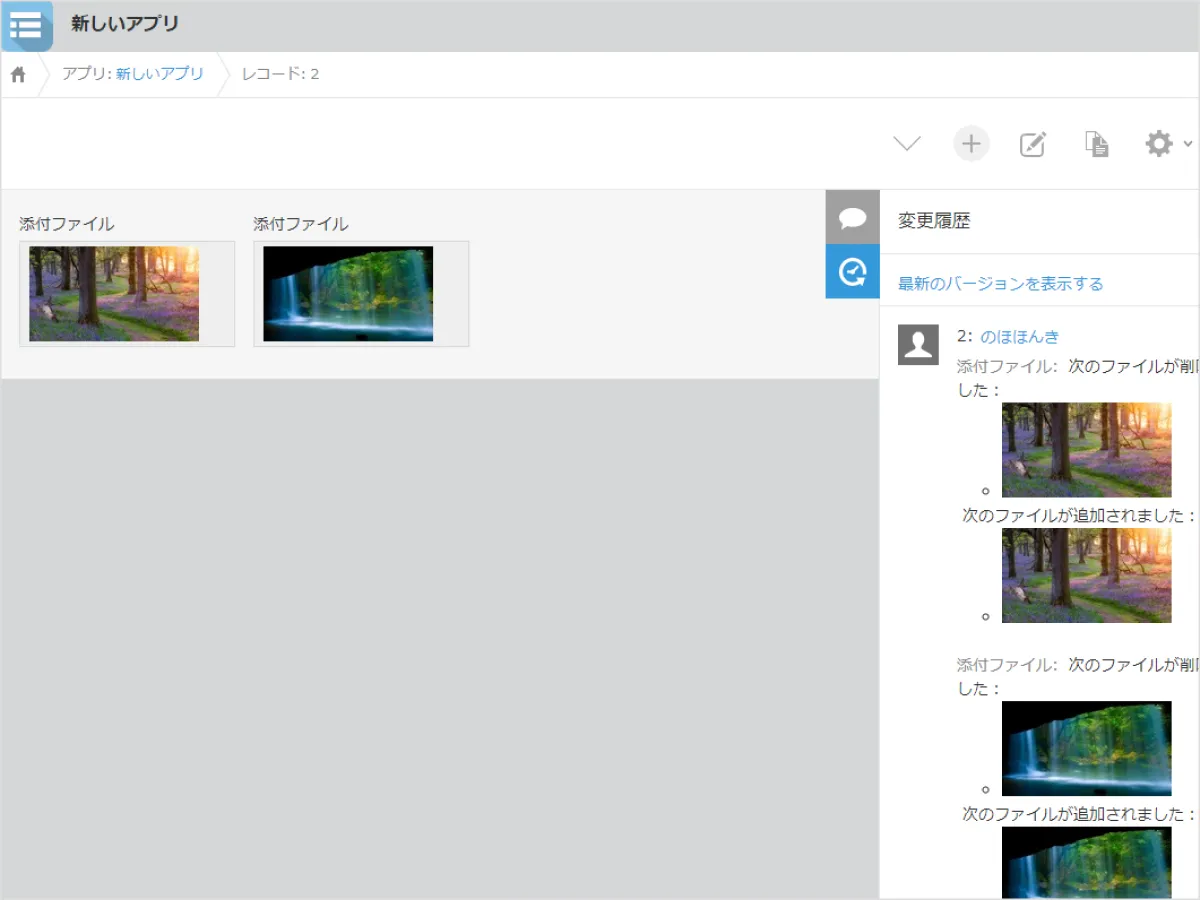Viewport: 1200px width, 900px height.
Task: Open user avatar icon in history
Action: [918, 345]
